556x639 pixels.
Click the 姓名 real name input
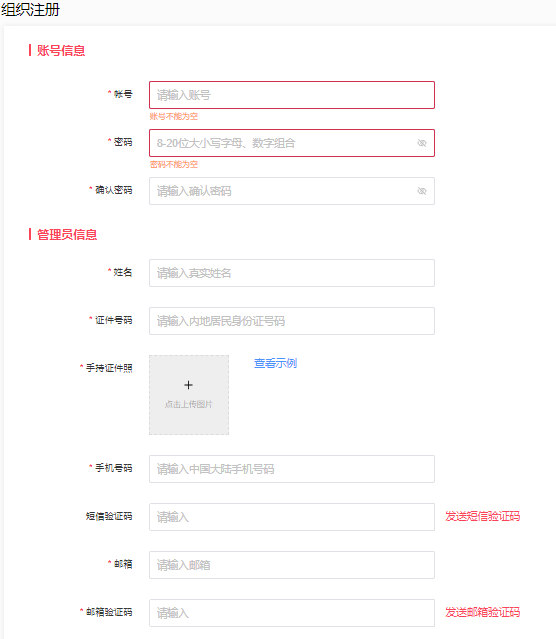292,273
